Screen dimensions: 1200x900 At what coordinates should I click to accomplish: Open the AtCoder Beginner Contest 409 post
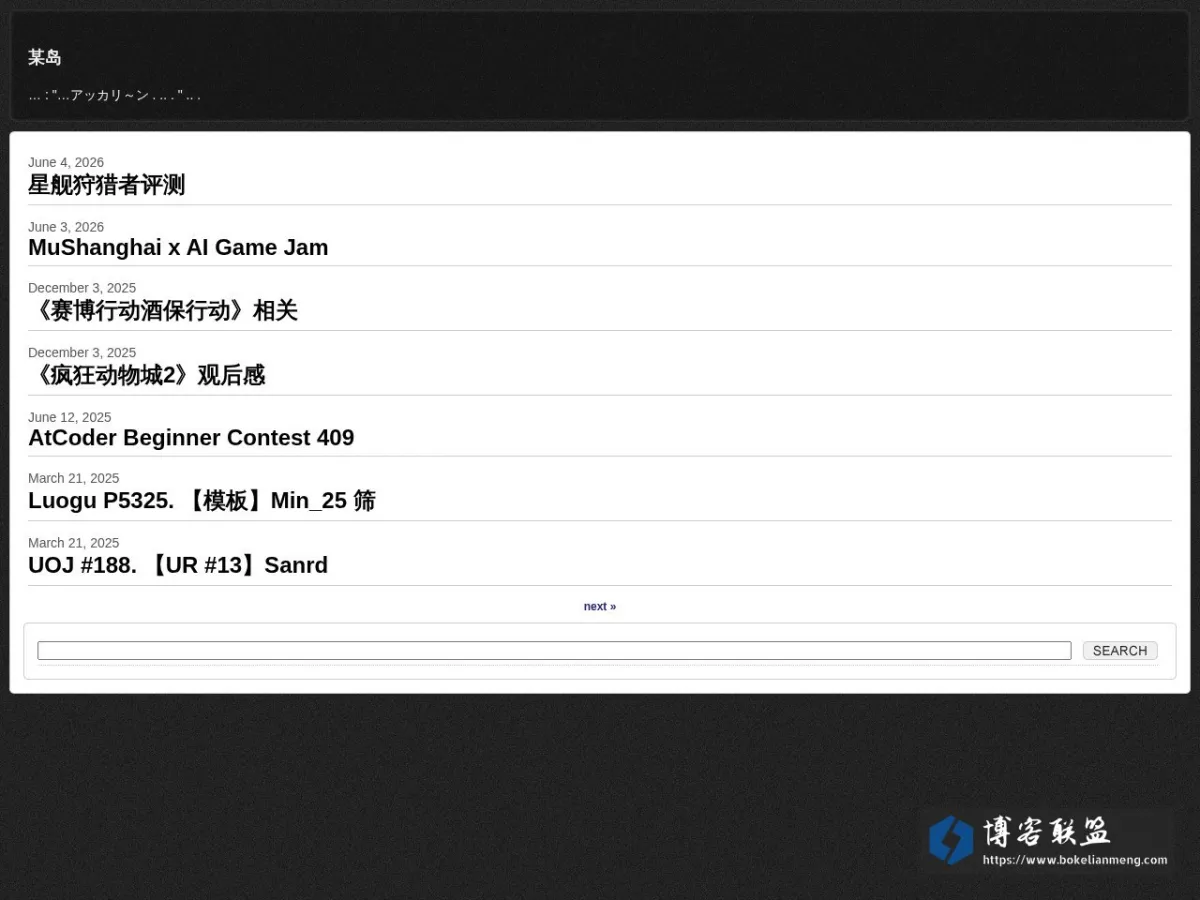click(x=191, y=438)
